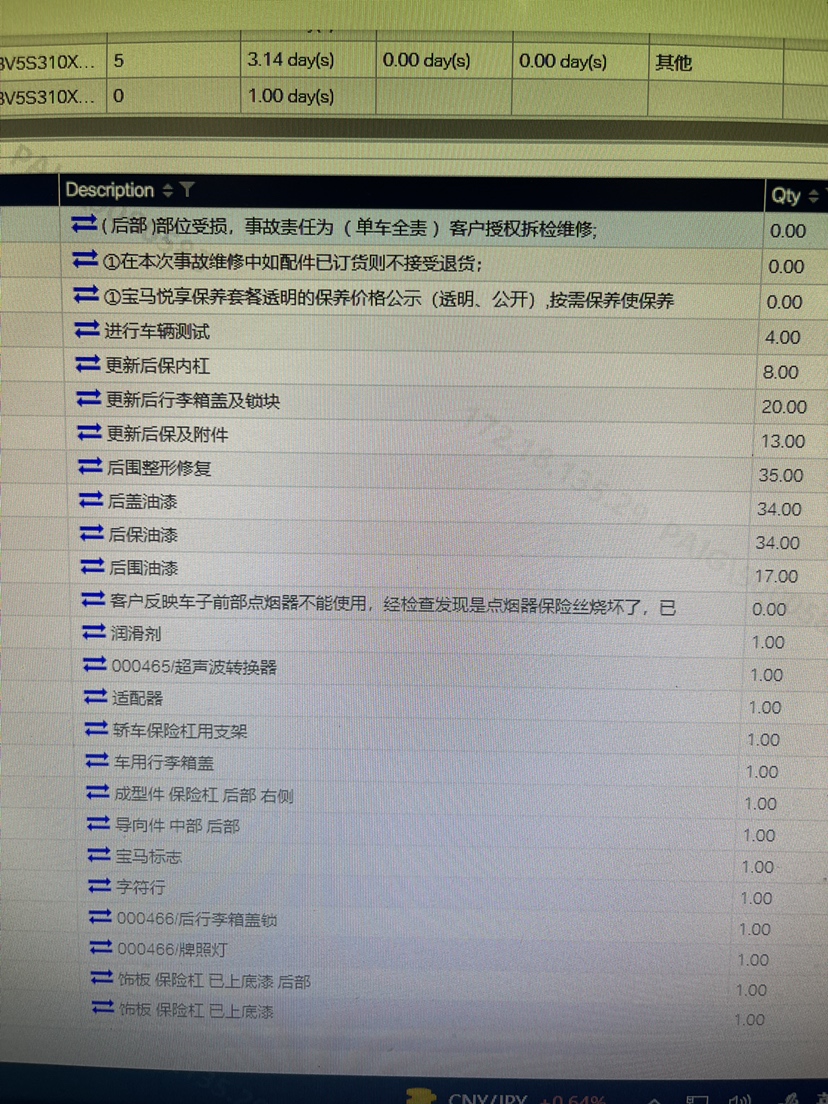This screenshot has height=1104, width=828.
Task: Click swap icon for 000466/牌照灯 row
Action: (x=101, y=948)
